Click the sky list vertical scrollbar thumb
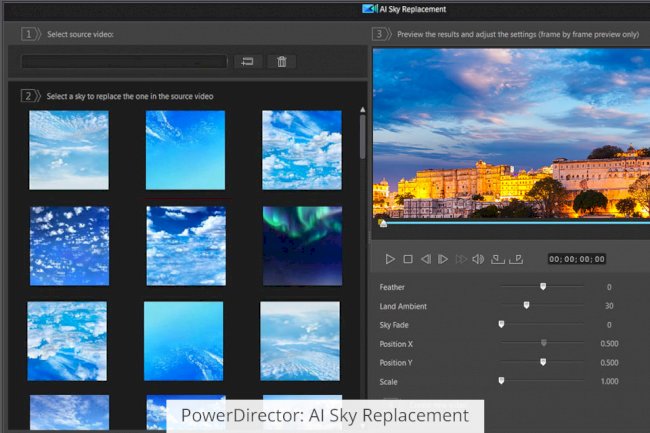This screenshot has height=433, width=650. 363,137
